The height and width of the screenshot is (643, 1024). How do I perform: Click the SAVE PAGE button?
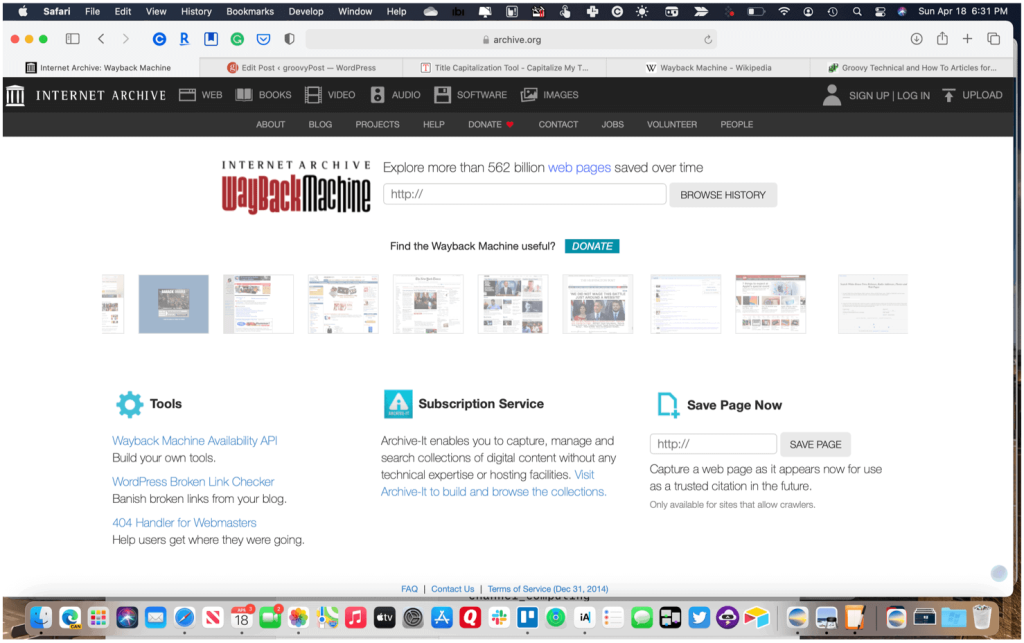(815, 445)
